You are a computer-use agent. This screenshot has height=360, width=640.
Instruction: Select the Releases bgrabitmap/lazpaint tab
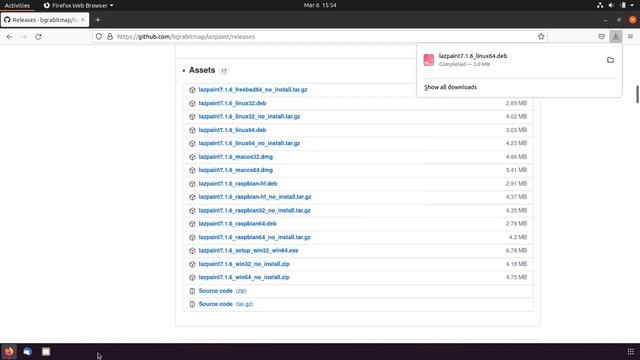click(x=45, y=20)
